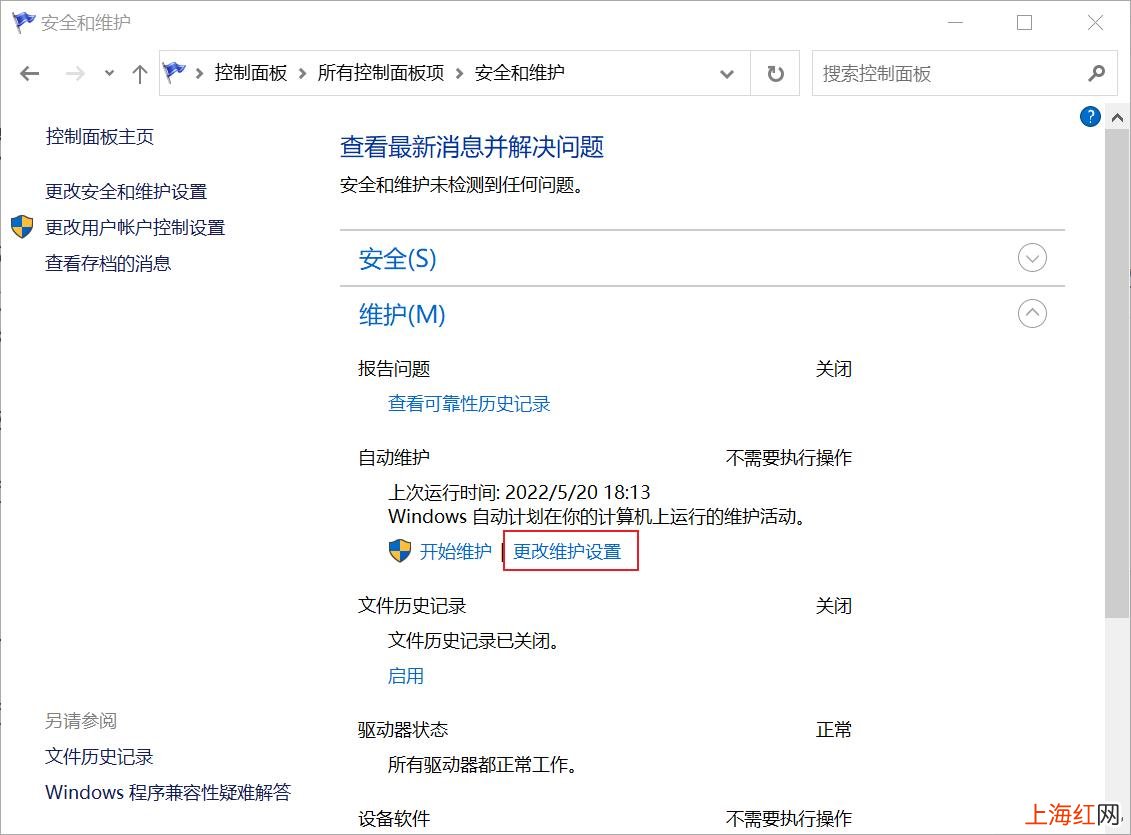Refresh the control panel view
The height and width of the screenshot is (835, 1131).
point(775,74)
